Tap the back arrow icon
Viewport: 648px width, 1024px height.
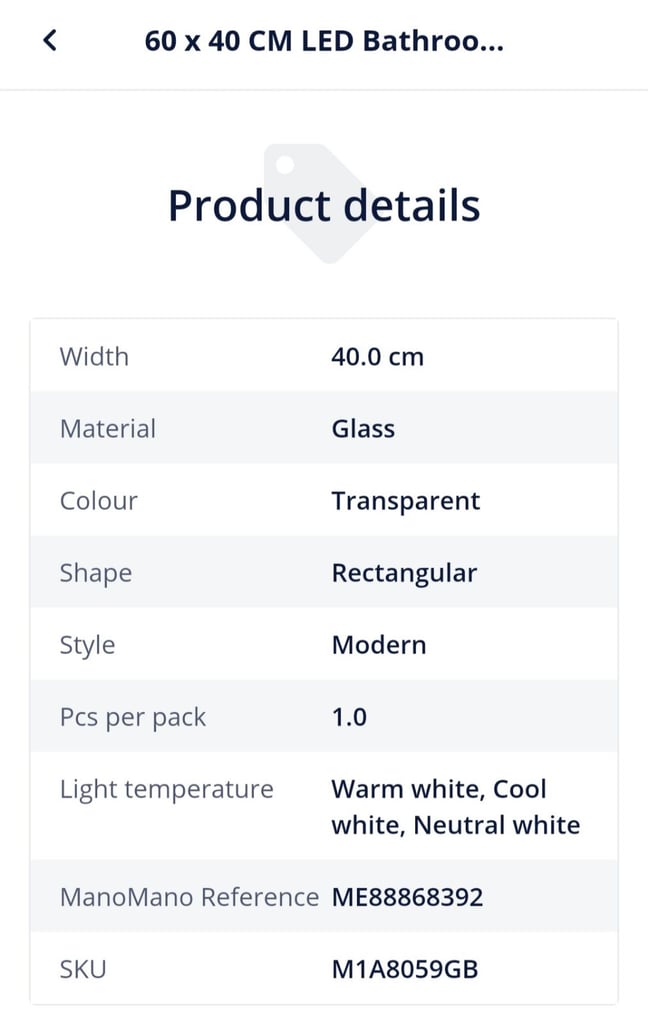[50, 40]
